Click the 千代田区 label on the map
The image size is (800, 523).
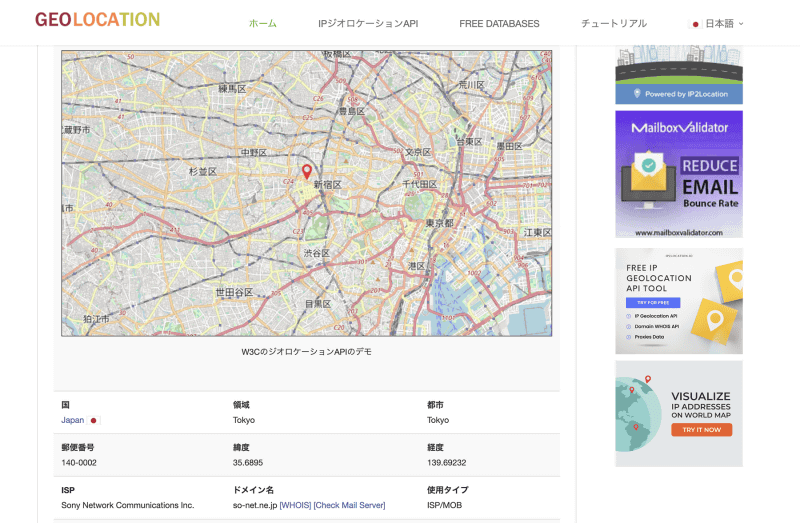tap(419, 184)
